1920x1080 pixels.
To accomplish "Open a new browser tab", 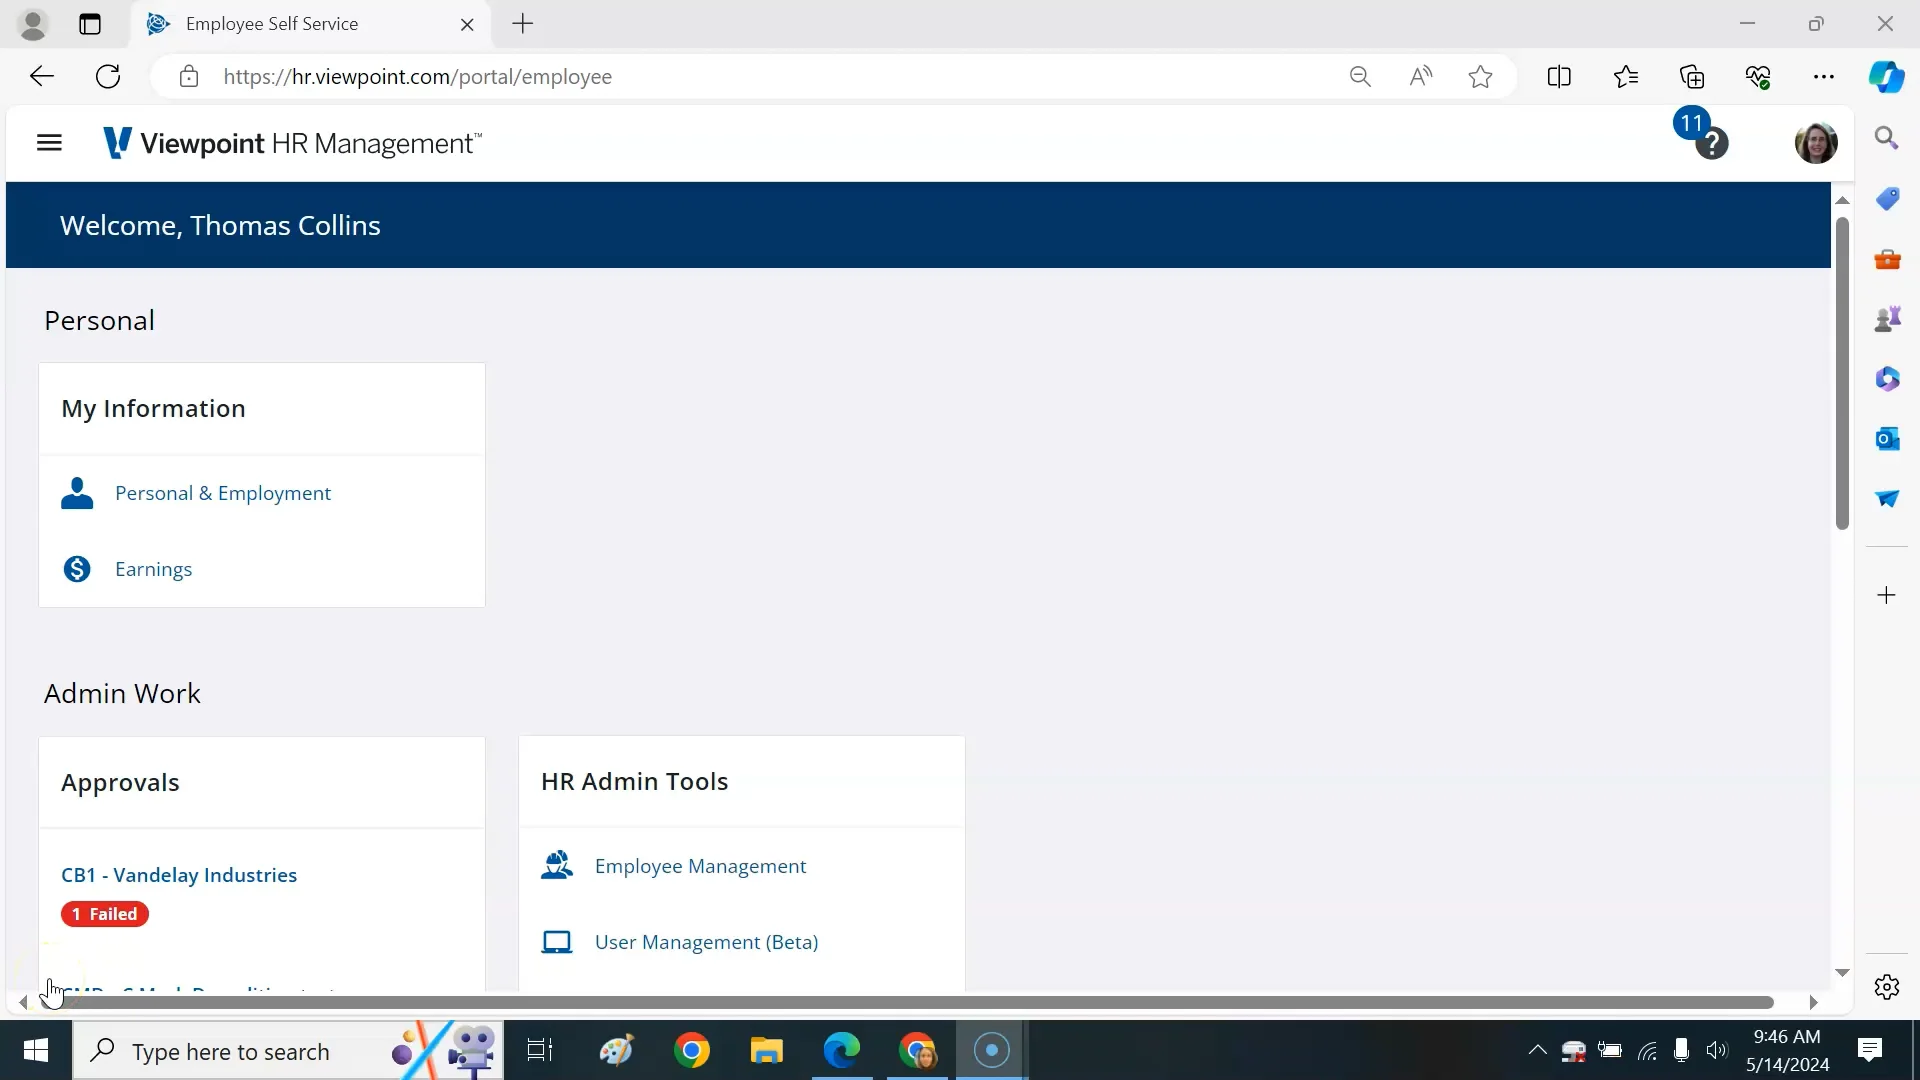I will point(523,24).
